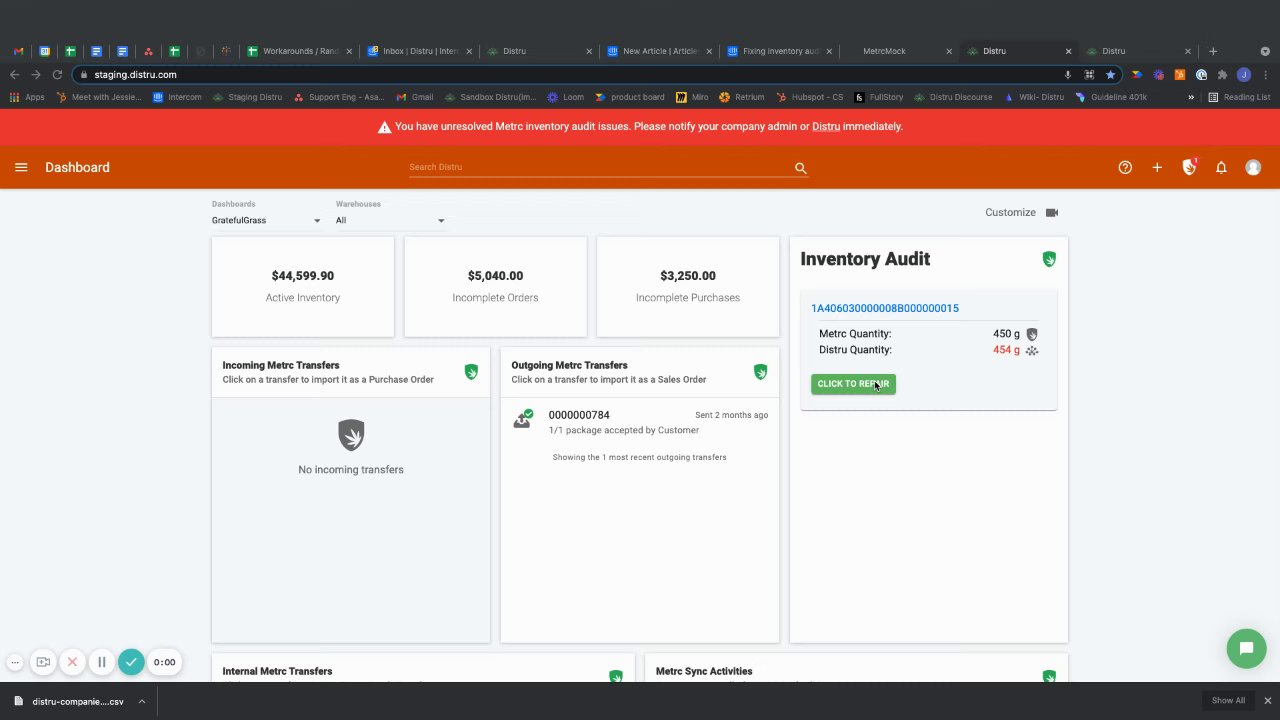Open the hamburger navigation menu
Screen dimensions: 1280x720
(x=21, y=167)
